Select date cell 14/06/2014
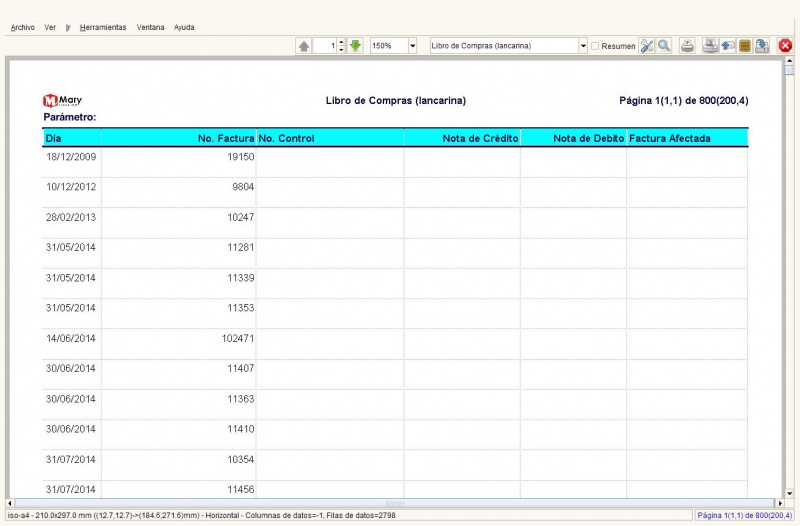 click(x=71, y=338)
